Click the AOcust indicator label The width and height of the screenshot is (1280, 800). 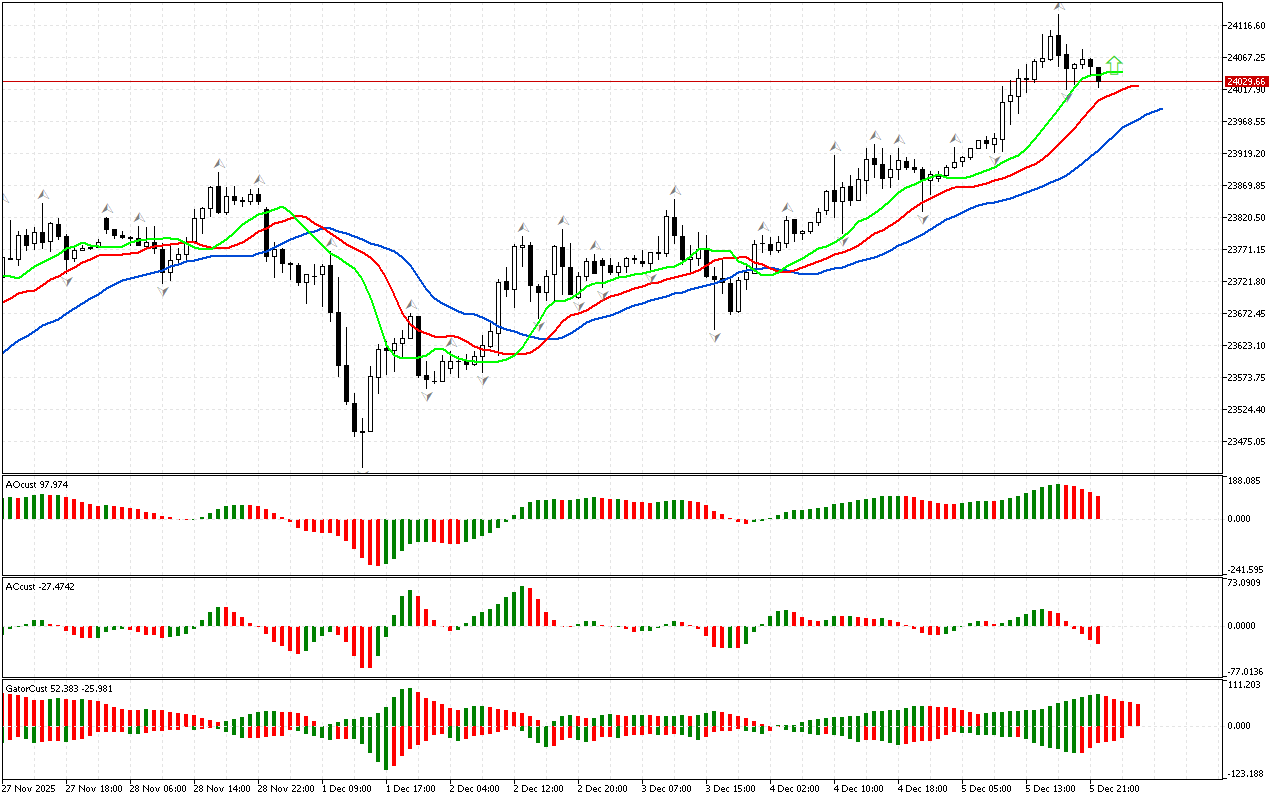click(36, 485)
